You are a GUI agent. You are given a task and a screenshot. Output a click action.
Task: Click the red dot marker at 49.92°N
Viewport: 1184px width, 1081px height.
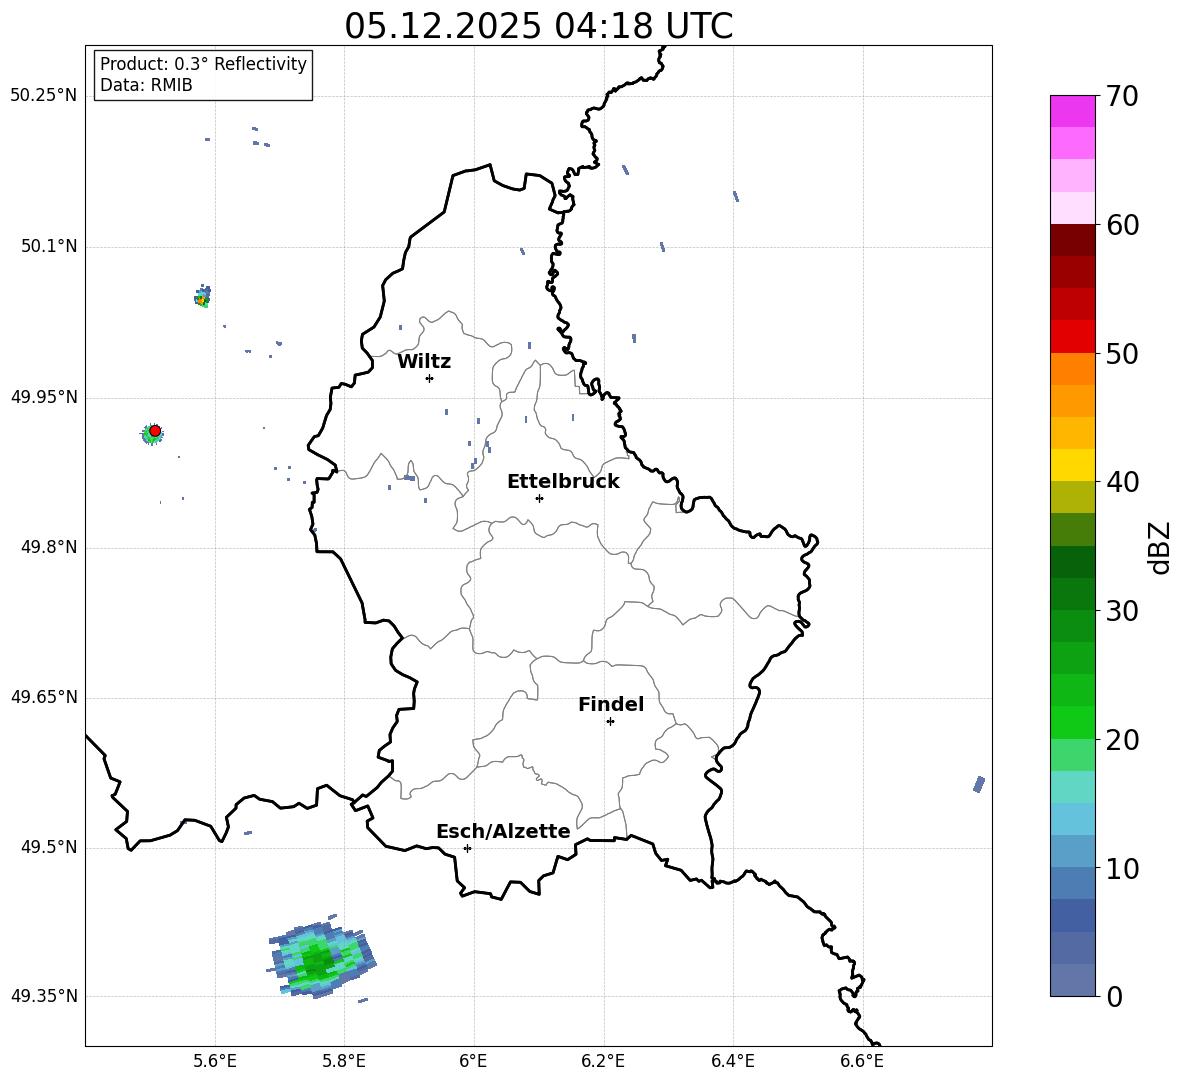tap(155, 431)
